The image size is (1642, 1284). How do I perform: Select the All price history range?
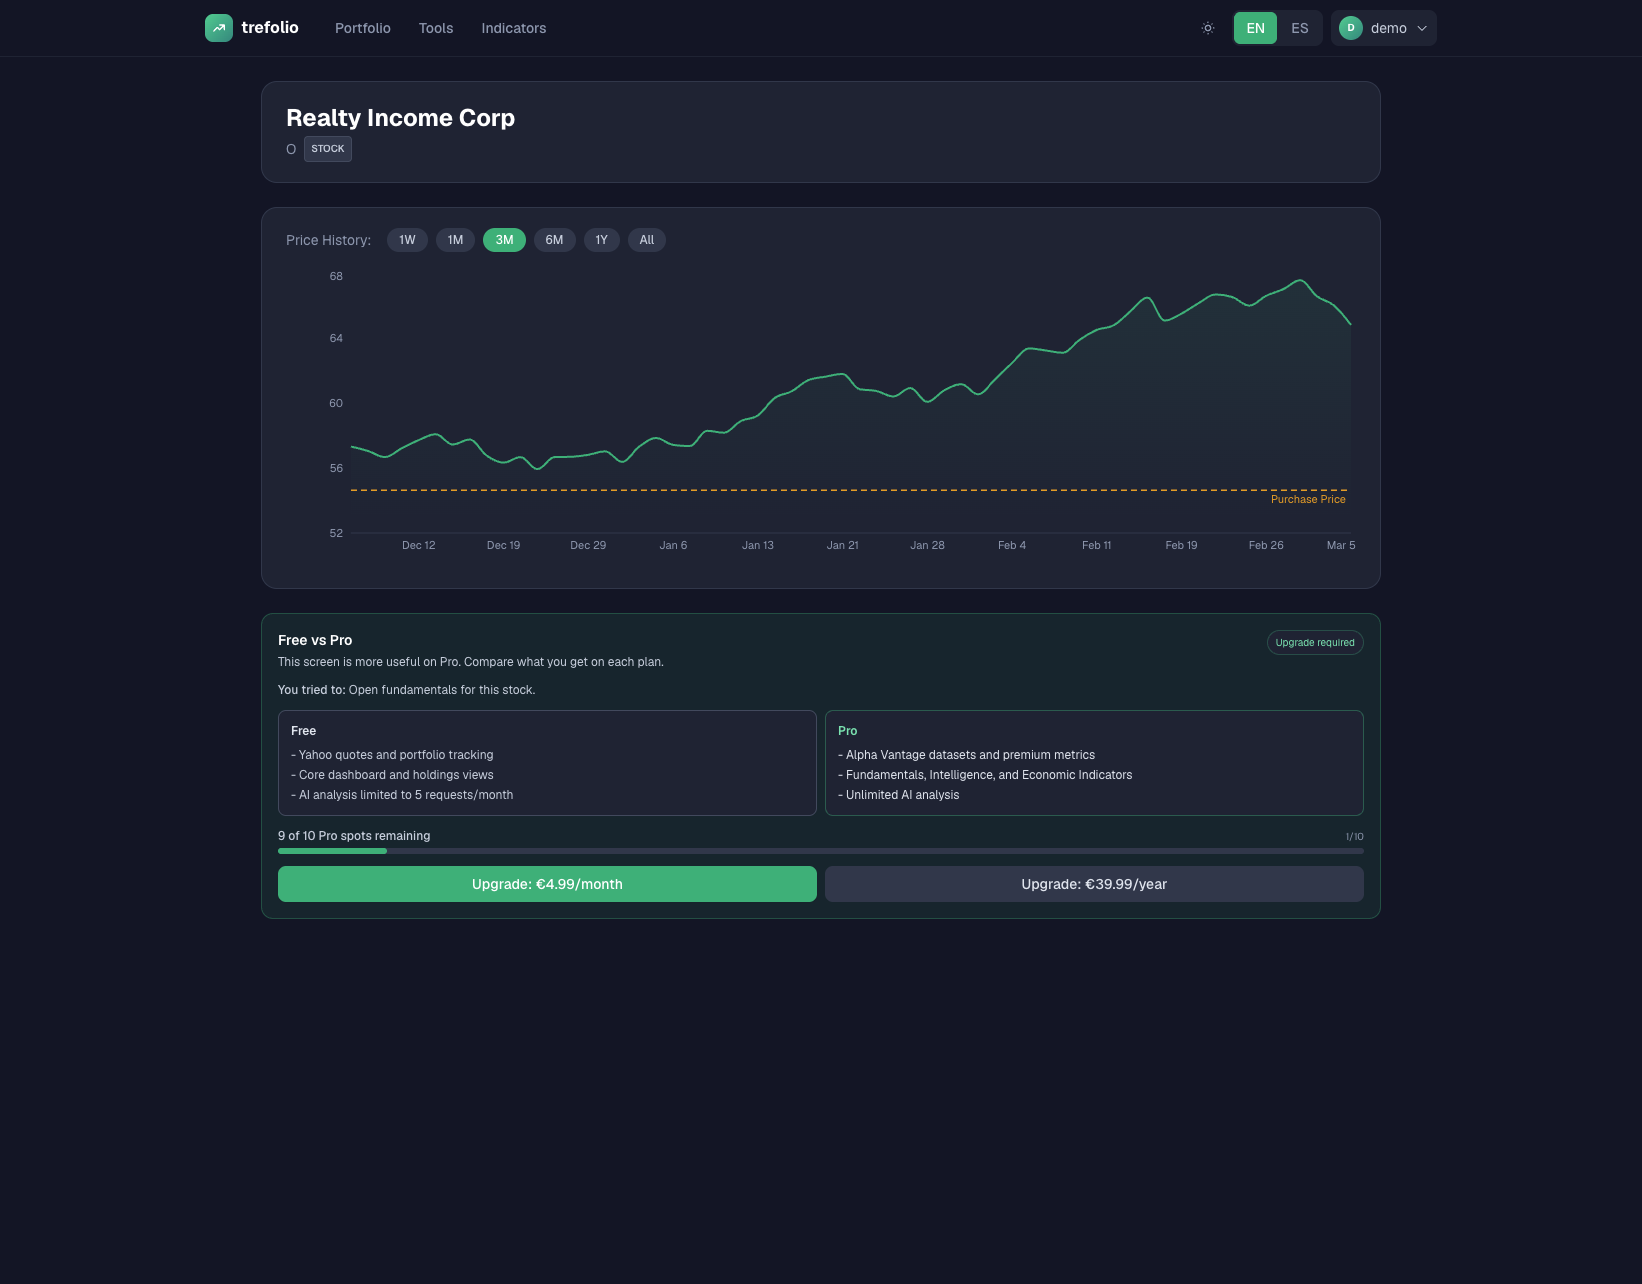[646, 240]
